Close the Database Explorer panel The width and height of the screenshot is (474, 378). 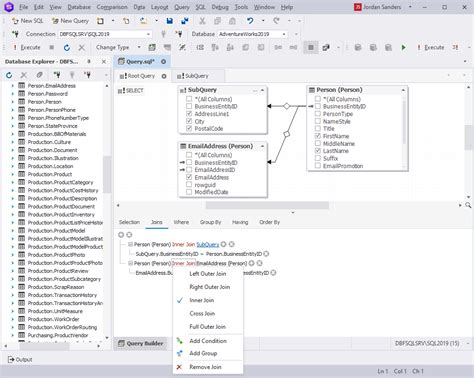[x=104, y=61]
